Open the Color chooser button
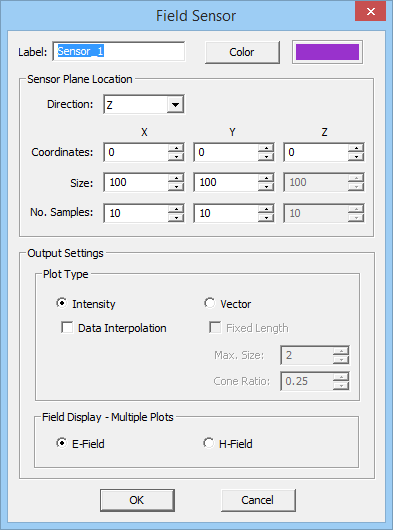The height and width of the screenshot is (530, 393). [x=242, y=52]
